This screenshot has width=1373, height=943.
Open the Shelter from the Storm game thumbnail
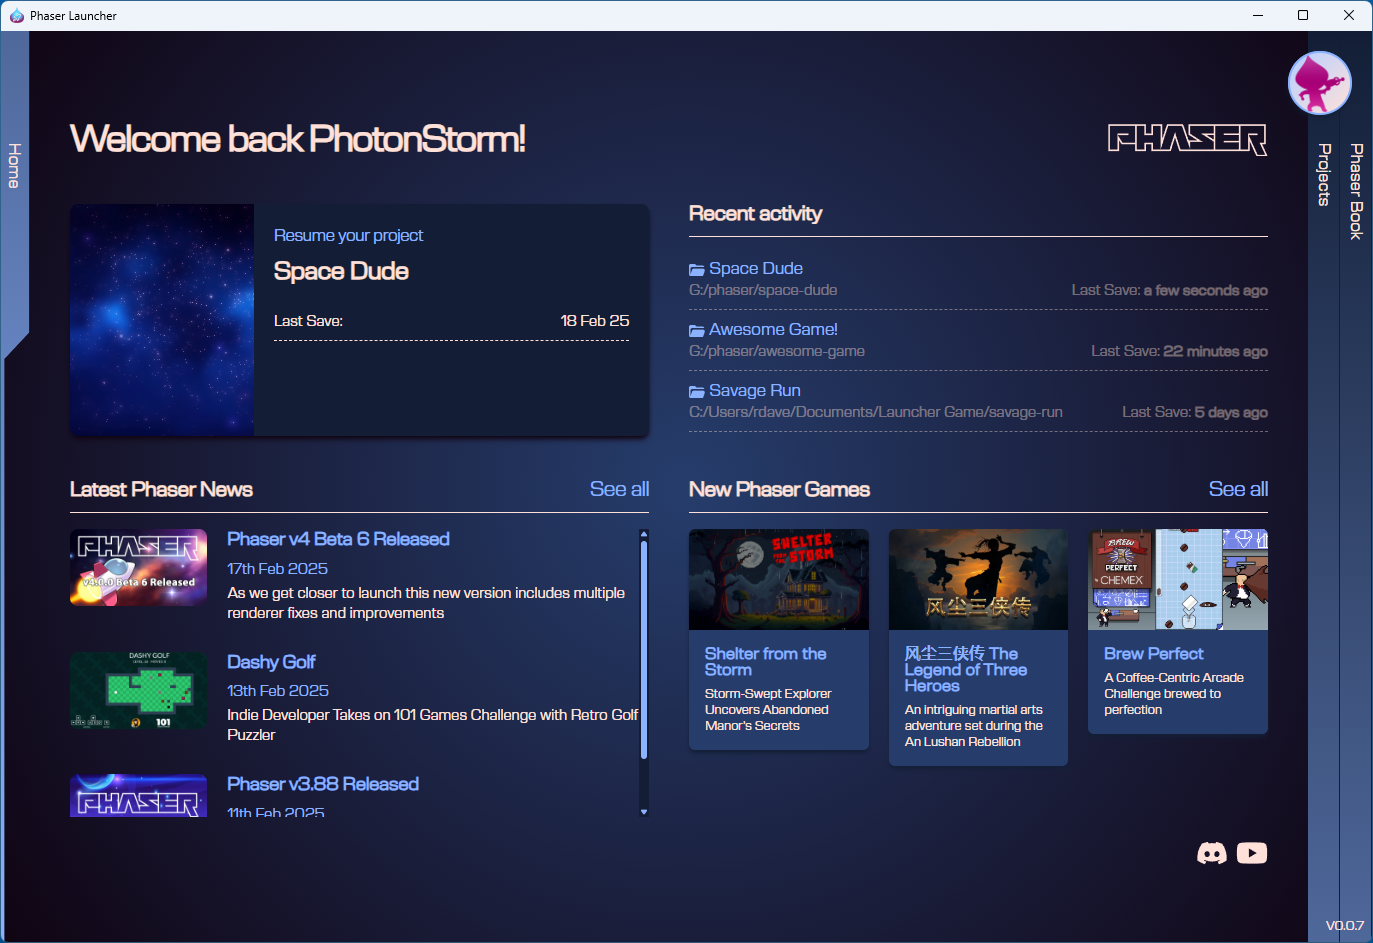[x=778, y=579]
